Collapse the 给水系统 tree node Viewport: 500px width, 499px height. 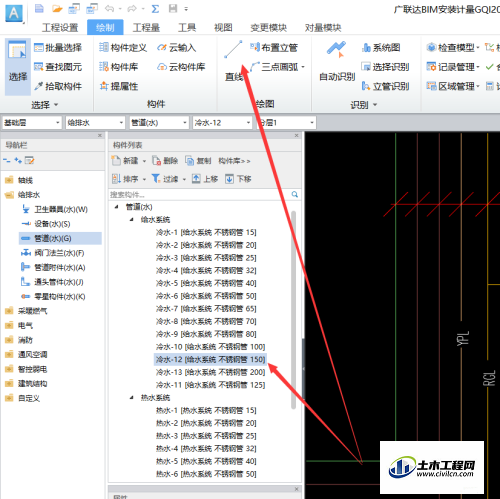132,219
